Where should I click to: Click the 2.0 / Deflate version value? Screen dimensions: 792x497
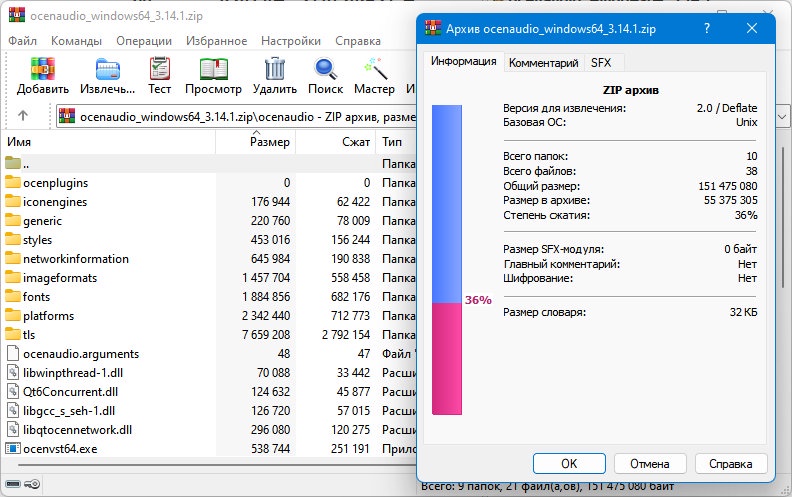pyautogui.click(x=727, y=108)
